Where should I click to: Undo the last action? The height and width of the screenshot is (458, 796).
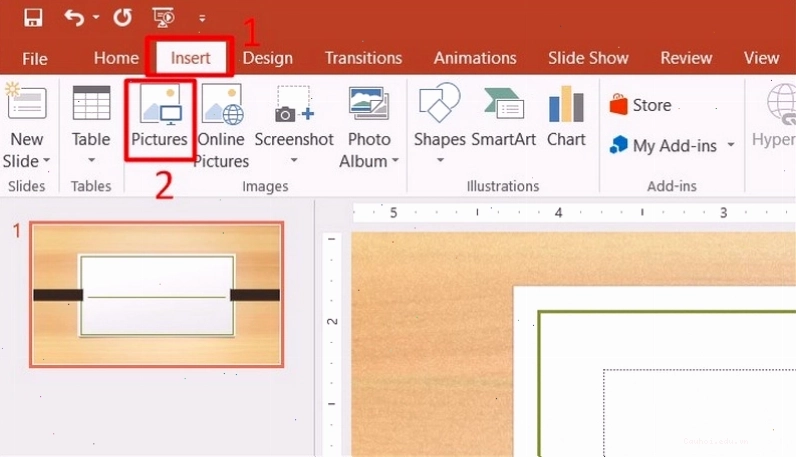(x=74, y=18)
